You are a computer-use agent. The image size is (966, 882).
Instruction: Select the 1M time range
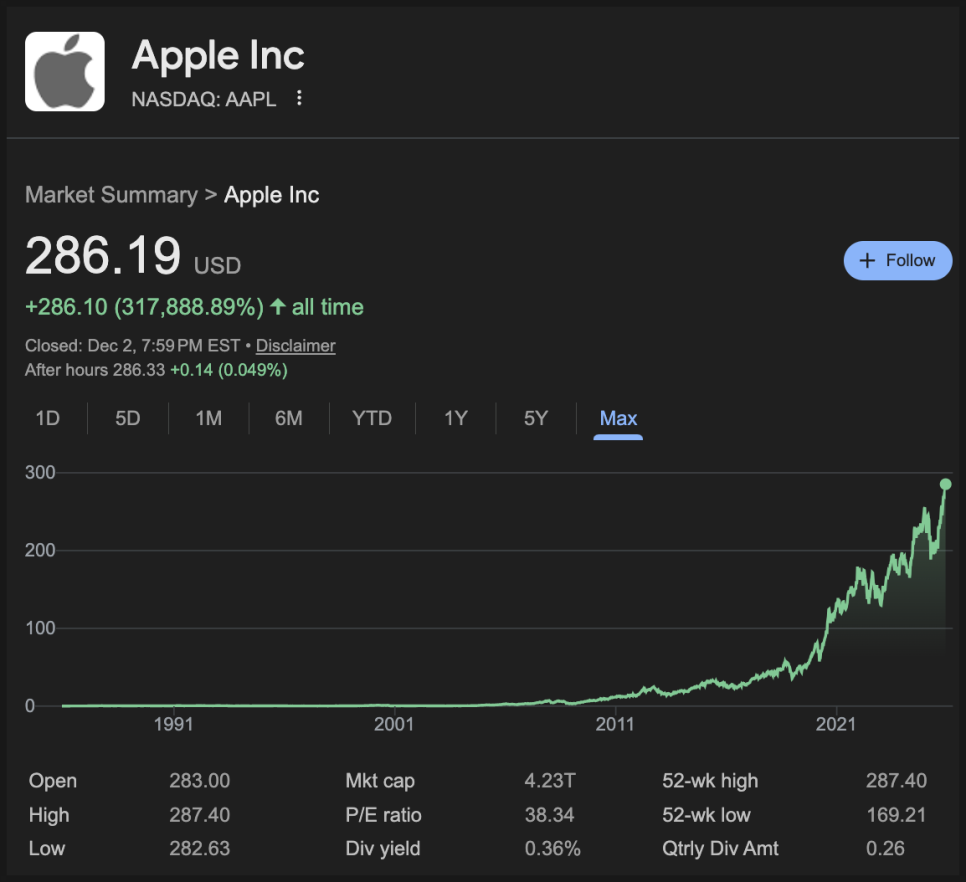point(208,418)
